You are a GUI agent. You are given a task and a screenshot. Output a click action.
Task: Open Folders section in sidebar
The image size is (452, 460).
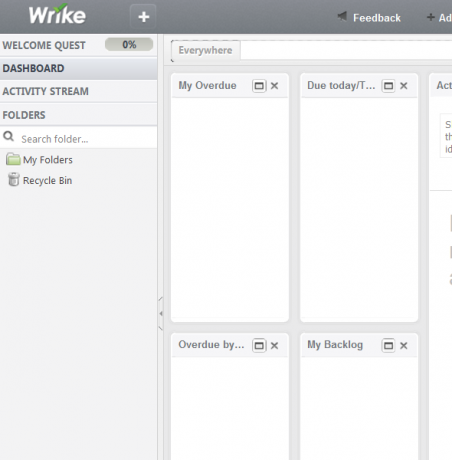click(x=78, y=115)
